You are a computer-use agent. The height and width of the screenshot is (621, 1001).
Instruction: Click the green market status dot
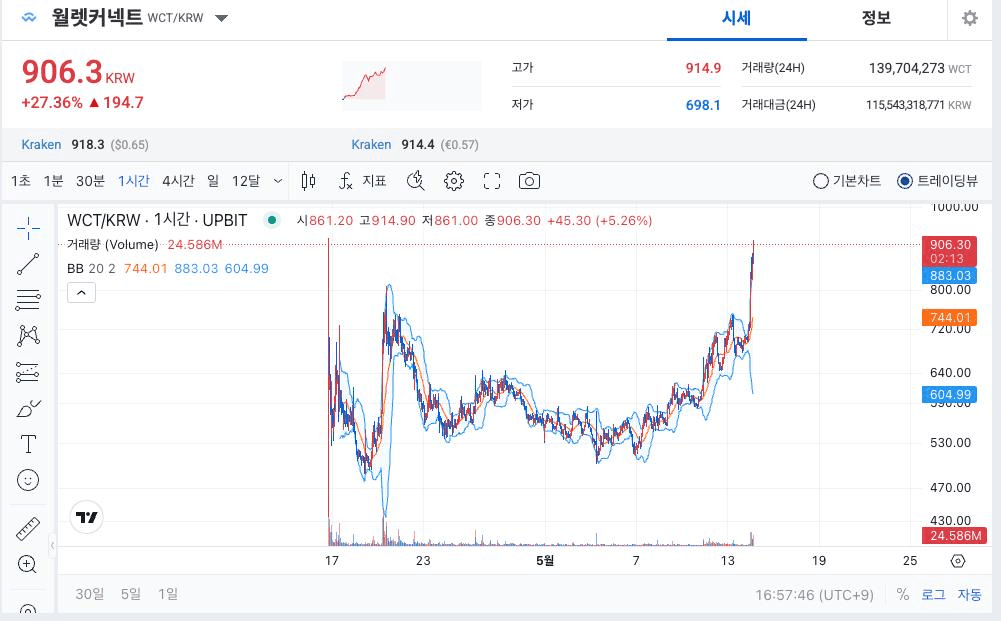272,220
